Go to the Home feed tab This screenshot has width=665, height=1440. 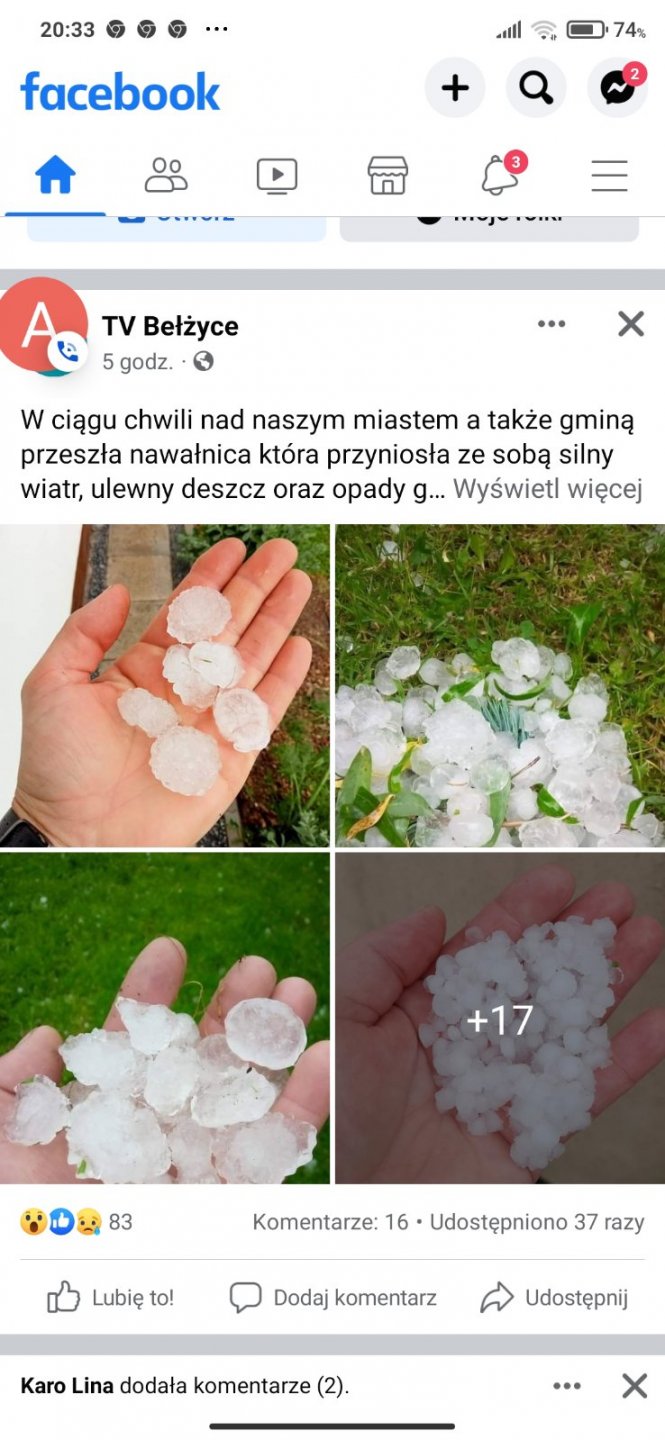55,176
